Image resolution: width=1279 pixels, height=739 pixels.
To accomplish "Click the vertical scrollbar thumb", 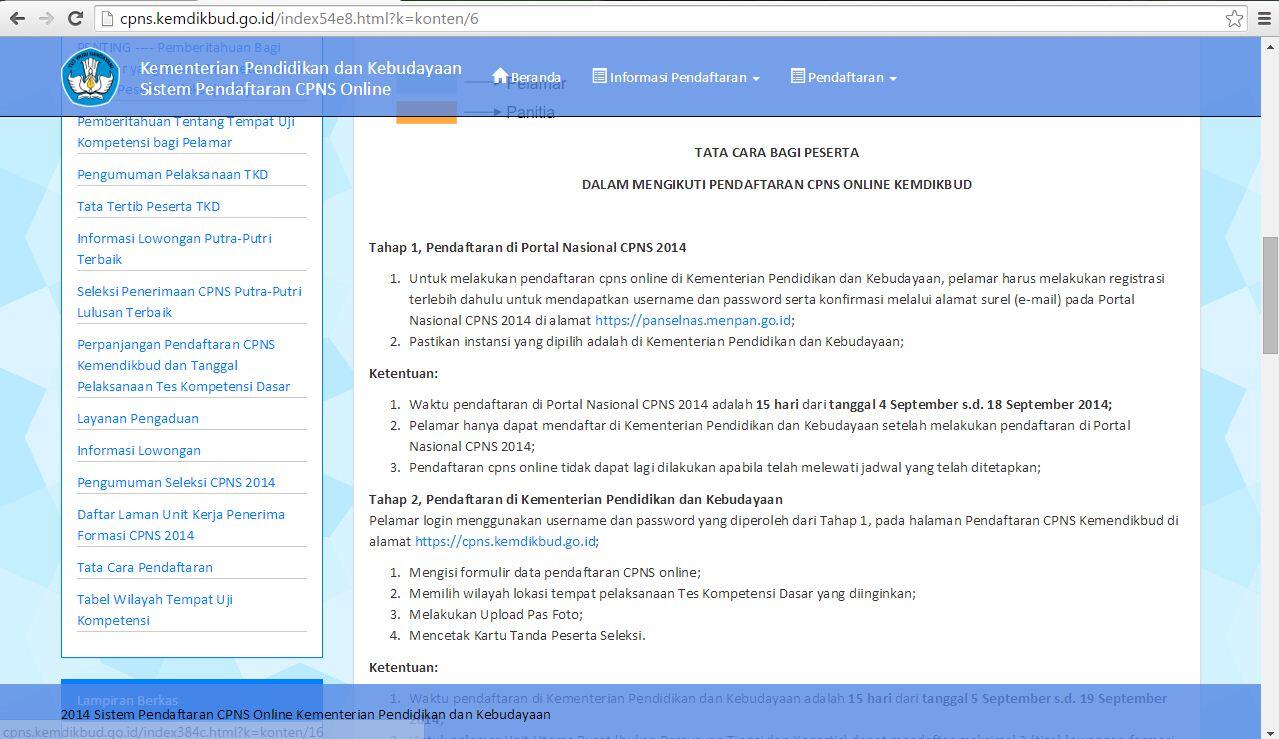I will tap(1270, 295).
